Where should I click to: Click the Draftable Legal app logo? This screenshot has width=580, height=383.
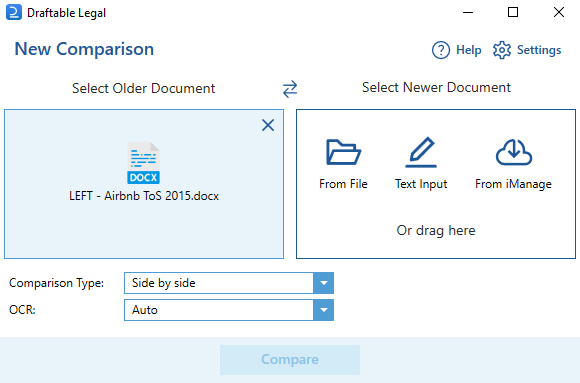(x=14, y=13)
